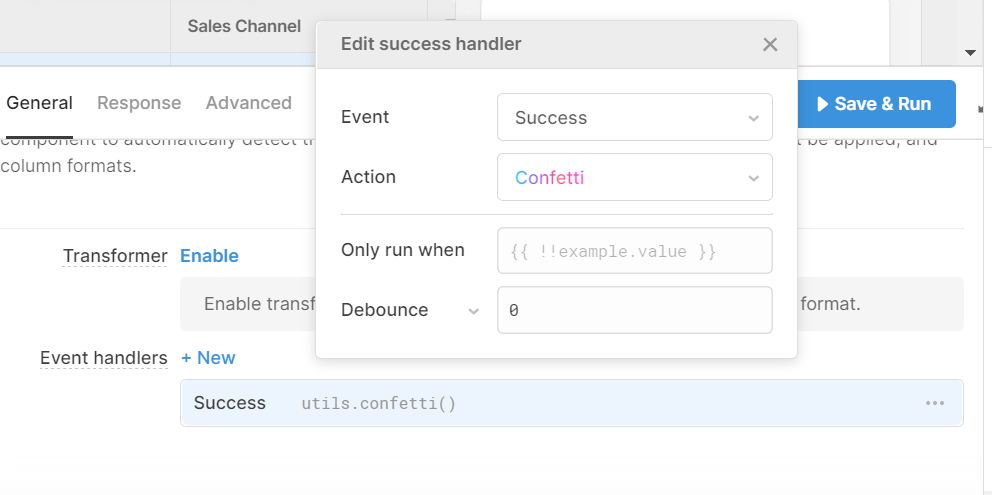Open the Action dropdown showing Confetti
Viewport: 992px width, 495px height.
click(x=634, y=177)
